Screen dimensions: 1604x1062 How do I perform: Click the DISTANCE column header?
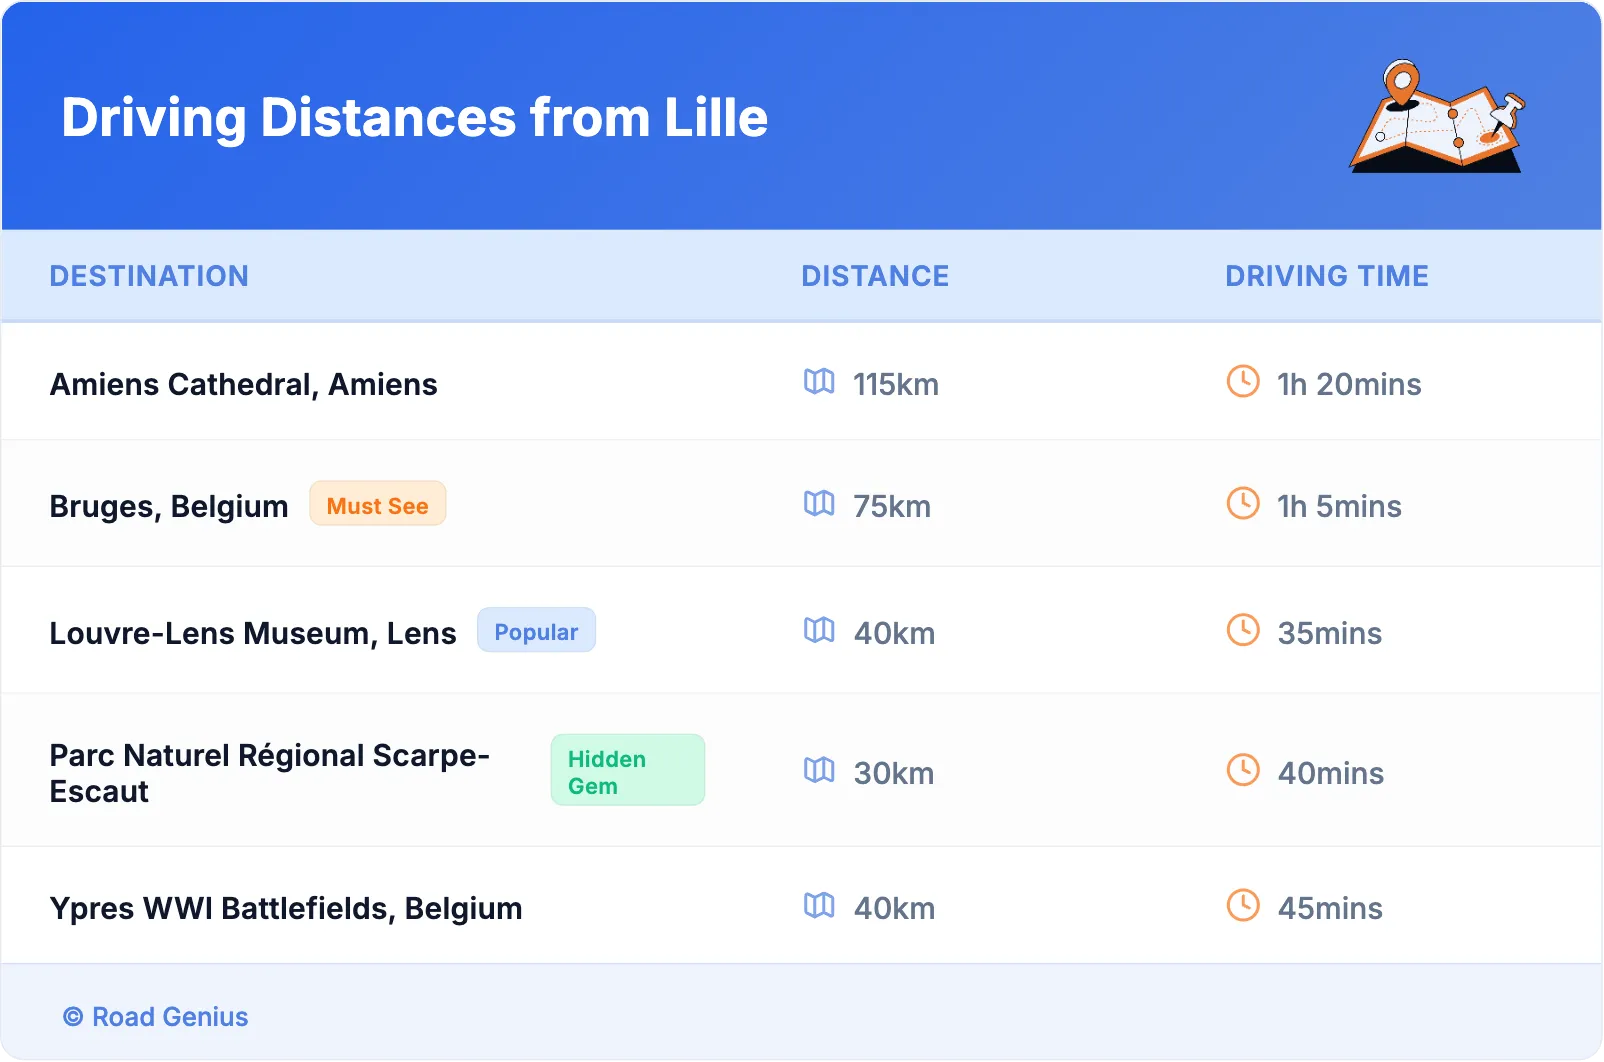[x=875, y=276]
